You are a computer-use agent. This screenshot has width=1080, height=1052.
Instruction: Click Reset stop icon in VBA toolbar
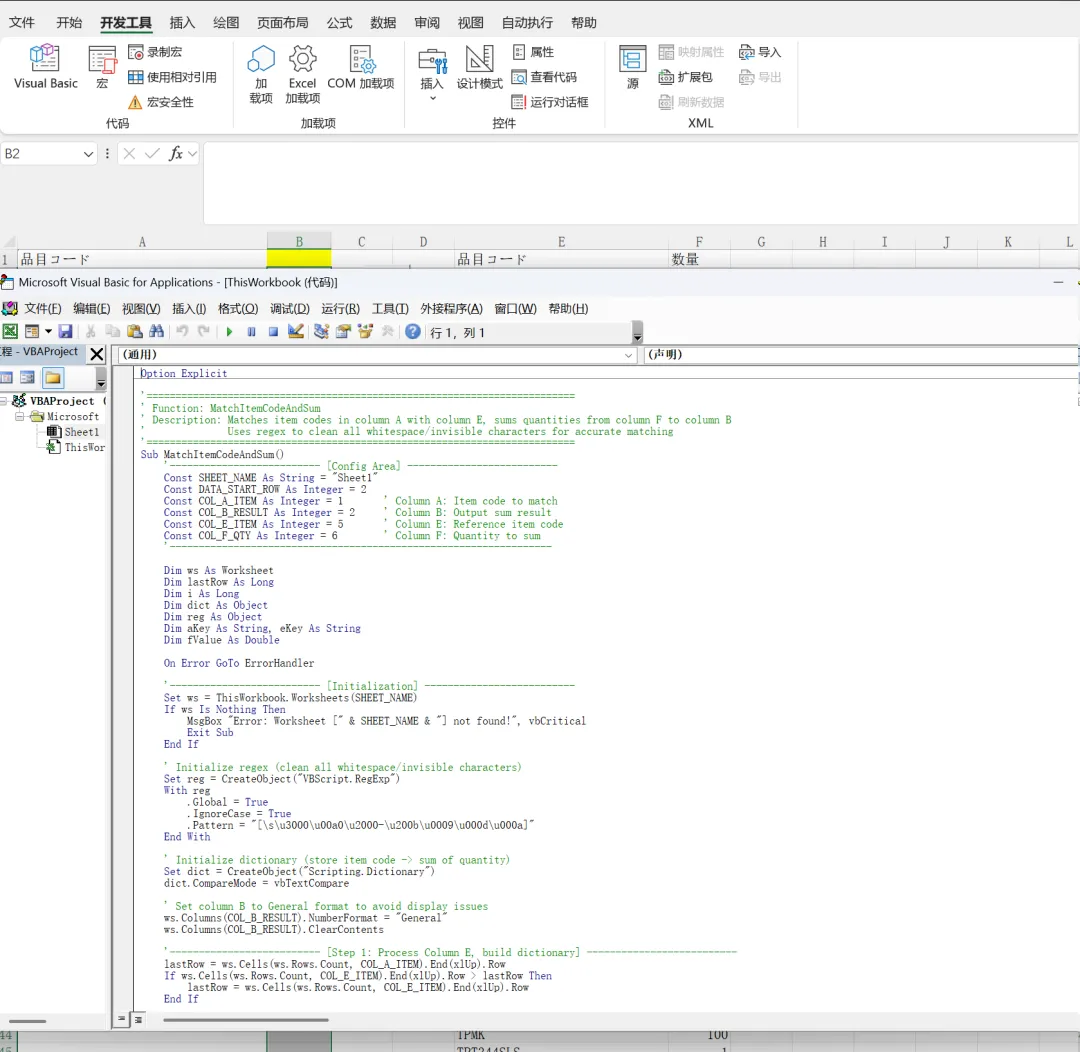273,332
